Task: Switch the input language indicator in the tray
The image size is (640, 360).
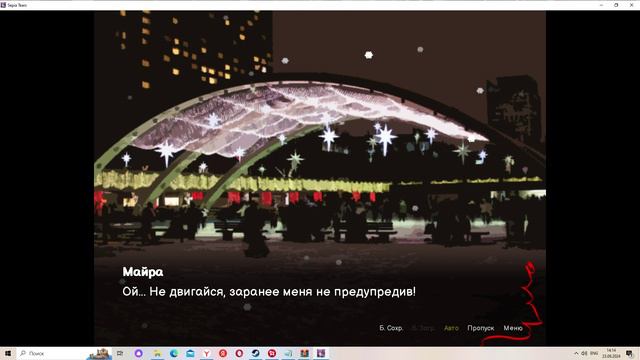Action: [x=594, y=353]
